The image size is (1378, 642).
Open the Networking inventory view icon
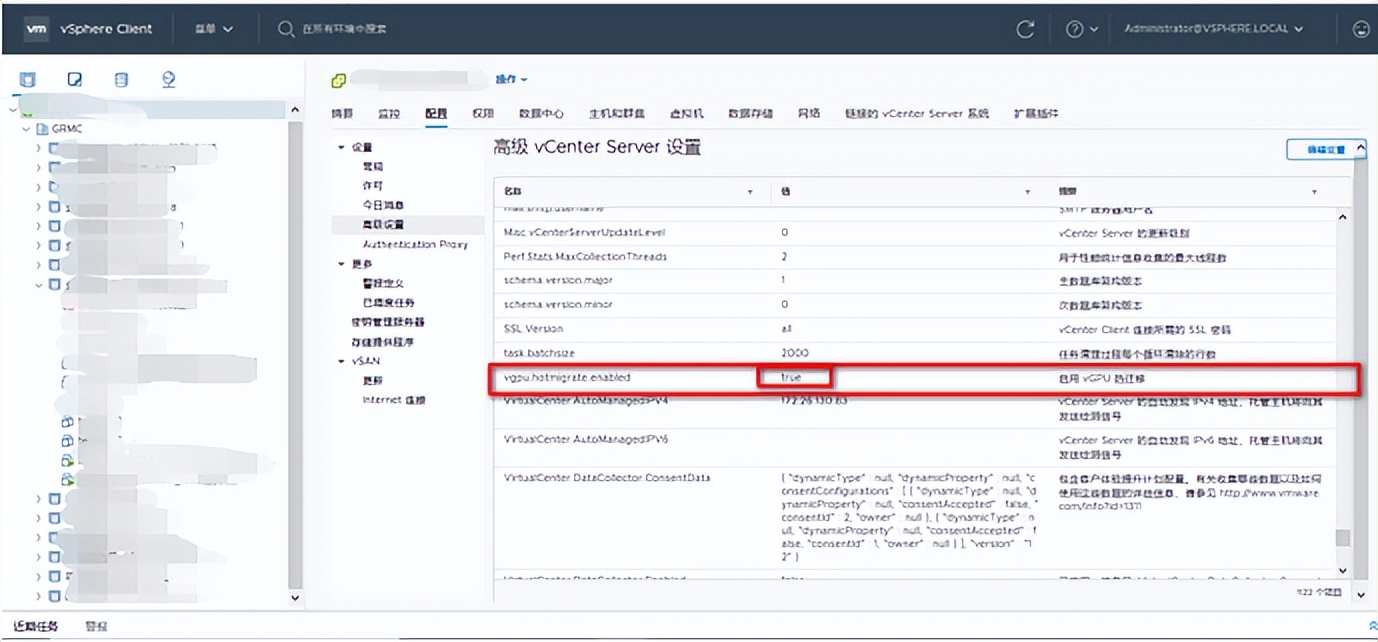coord(168,80)
